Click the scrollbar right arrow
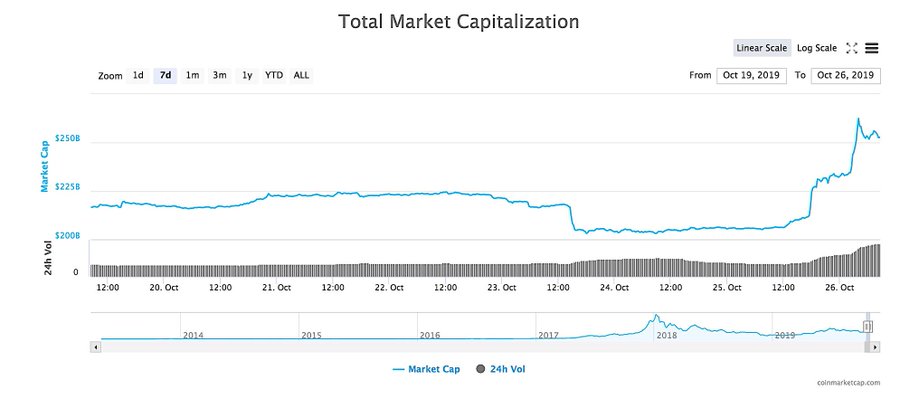Screen dimensions: 900x399 pos(875,347)
